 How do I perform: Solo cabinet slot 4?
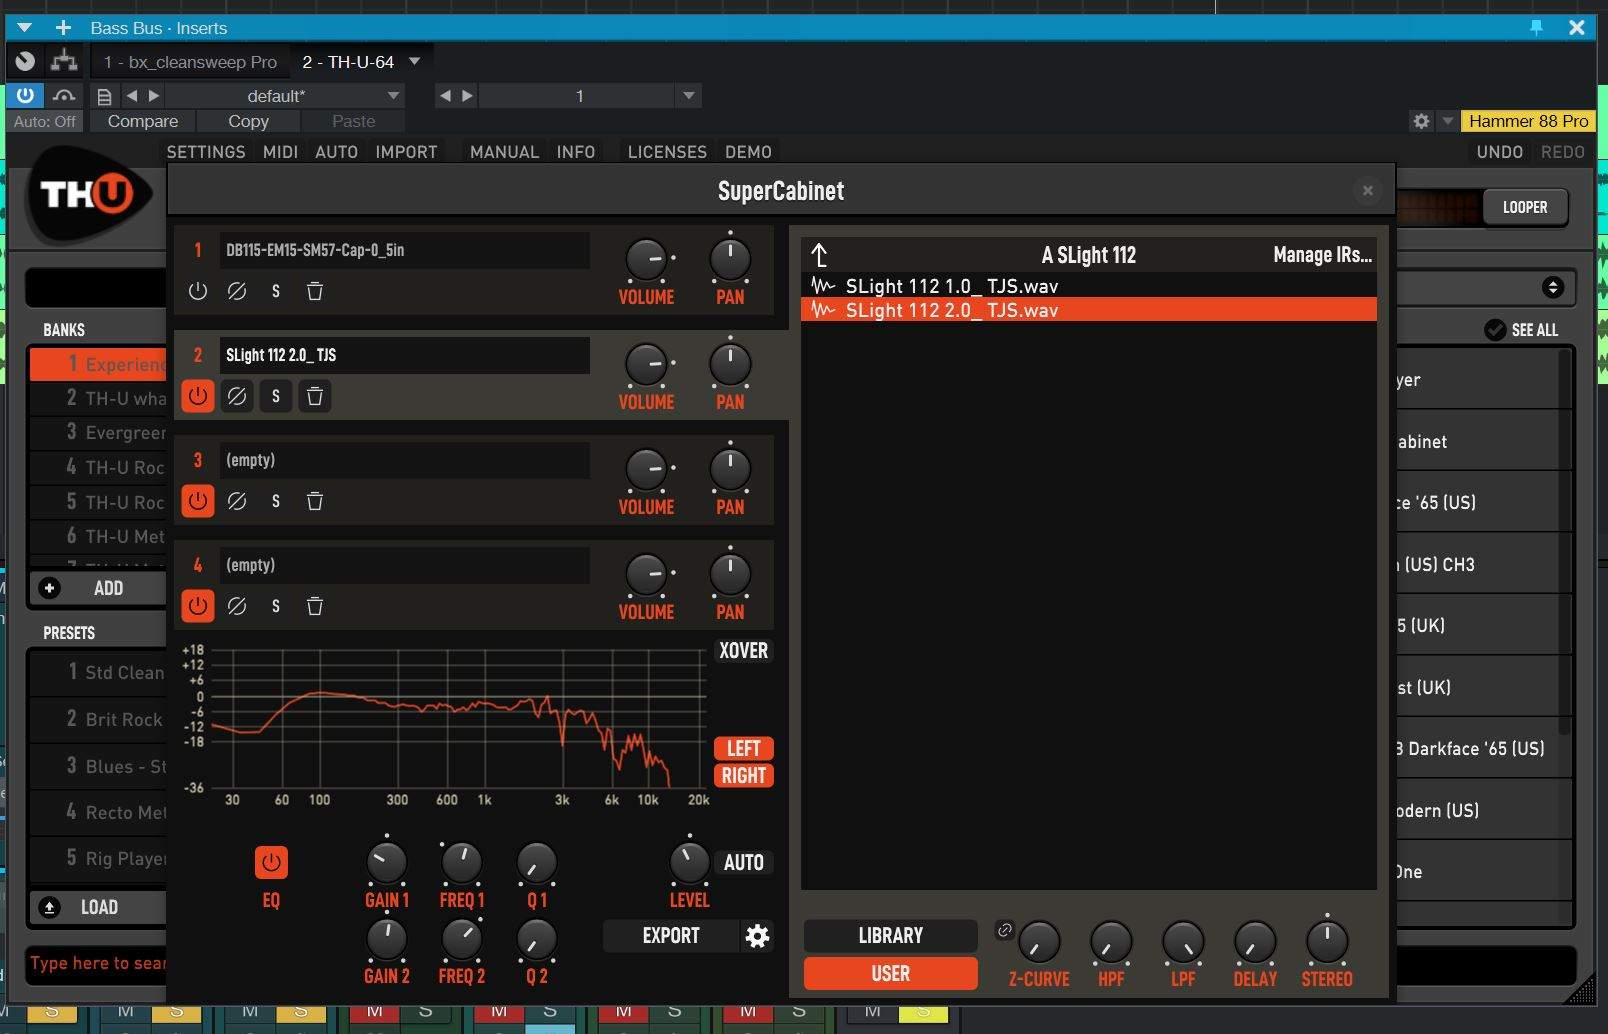[x=276, y=606]
